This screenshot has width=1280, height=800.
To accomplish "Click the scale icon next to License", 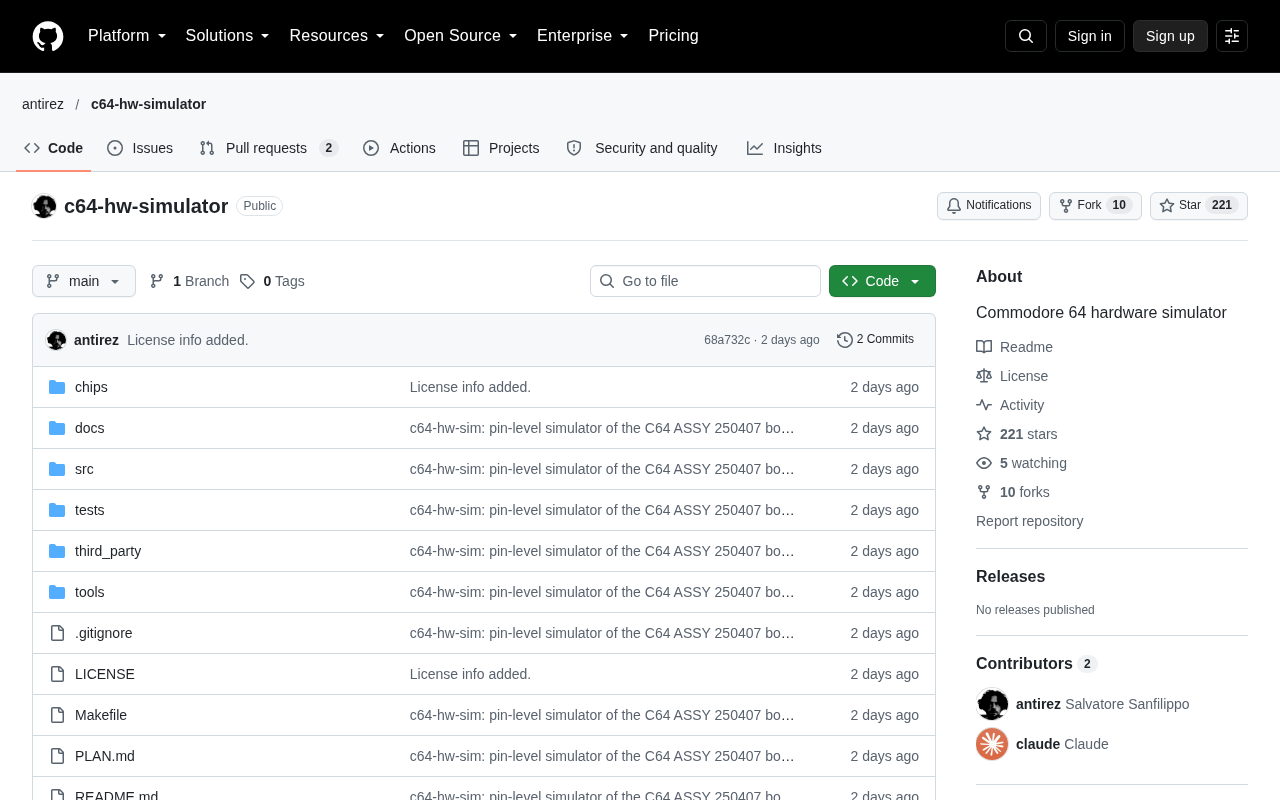I will click(984, 376).
